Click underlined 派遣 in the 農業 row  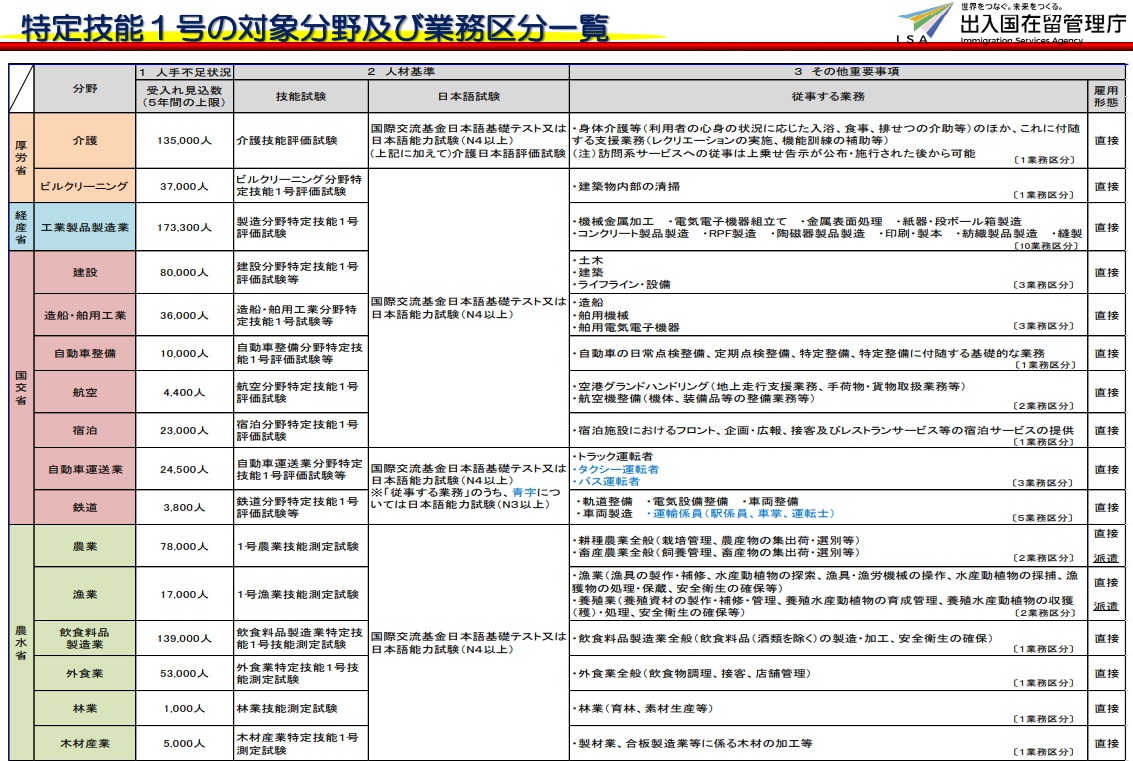[1105, 557]
